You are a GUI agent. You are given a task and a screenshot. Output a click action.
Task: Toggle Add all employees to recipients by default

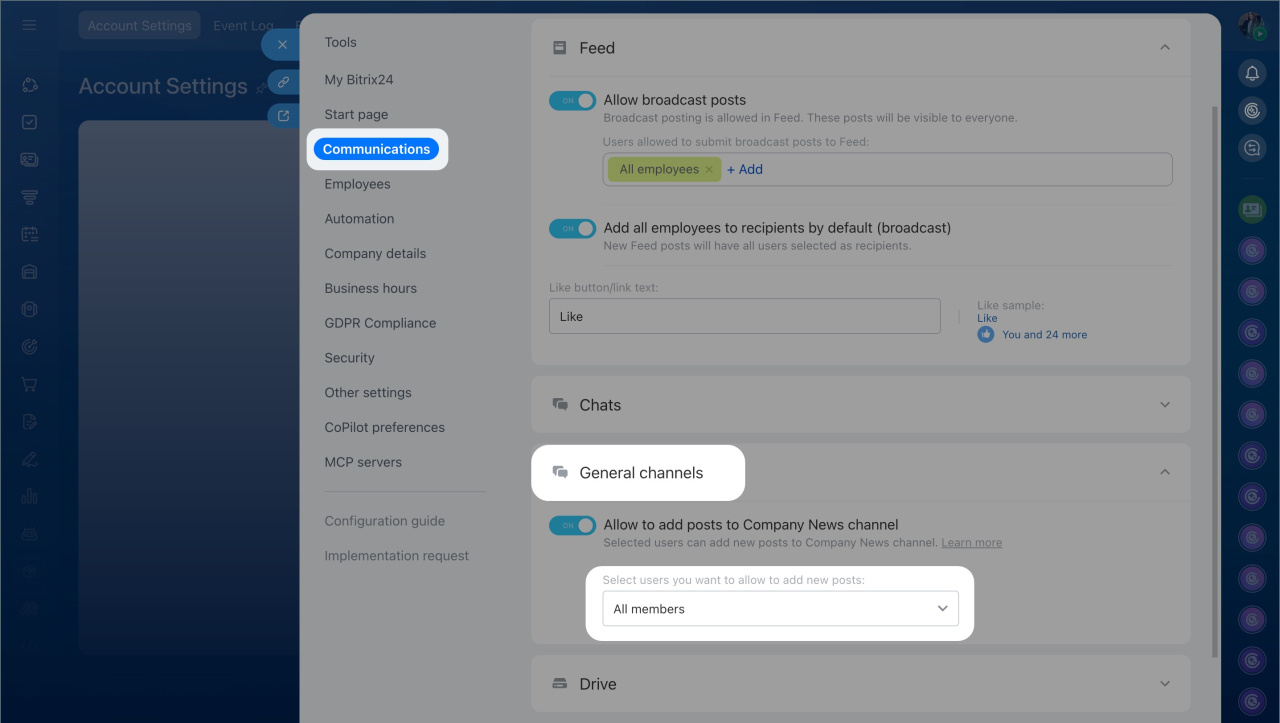pyautogui.click(x=572, y=229)
